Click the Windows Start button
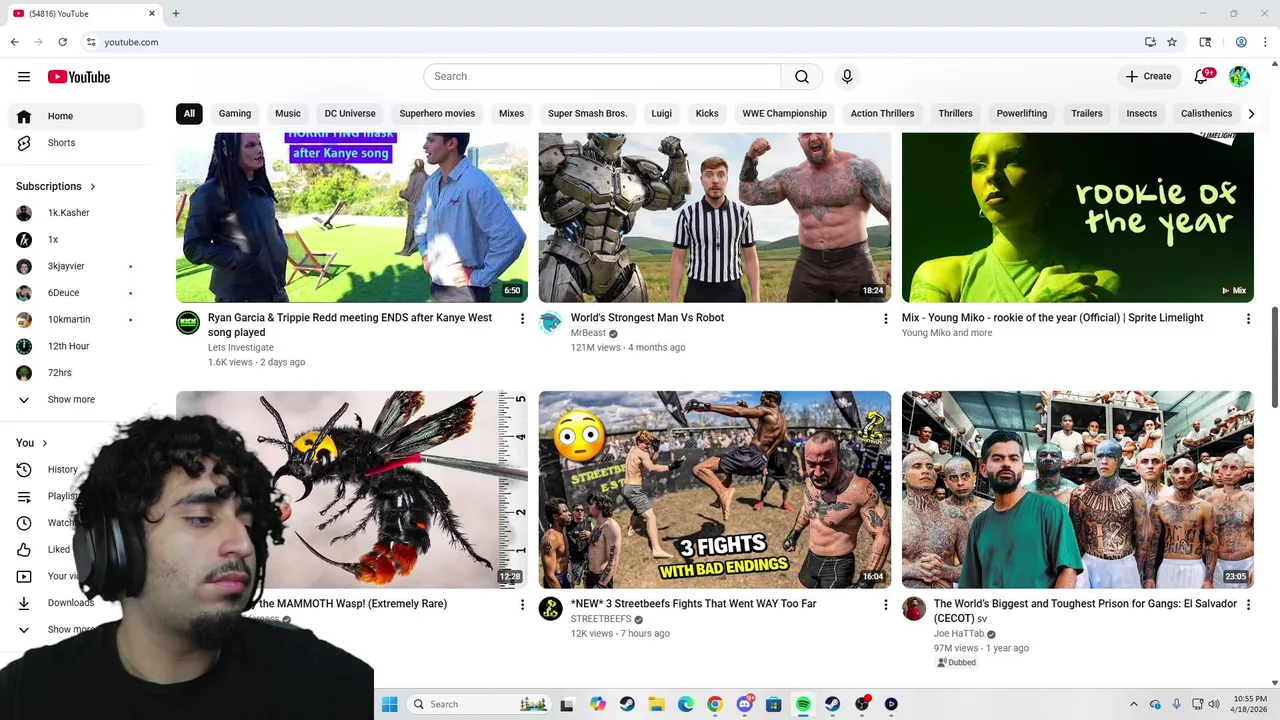Screen dimensions: 1280x720 (390, 704)
